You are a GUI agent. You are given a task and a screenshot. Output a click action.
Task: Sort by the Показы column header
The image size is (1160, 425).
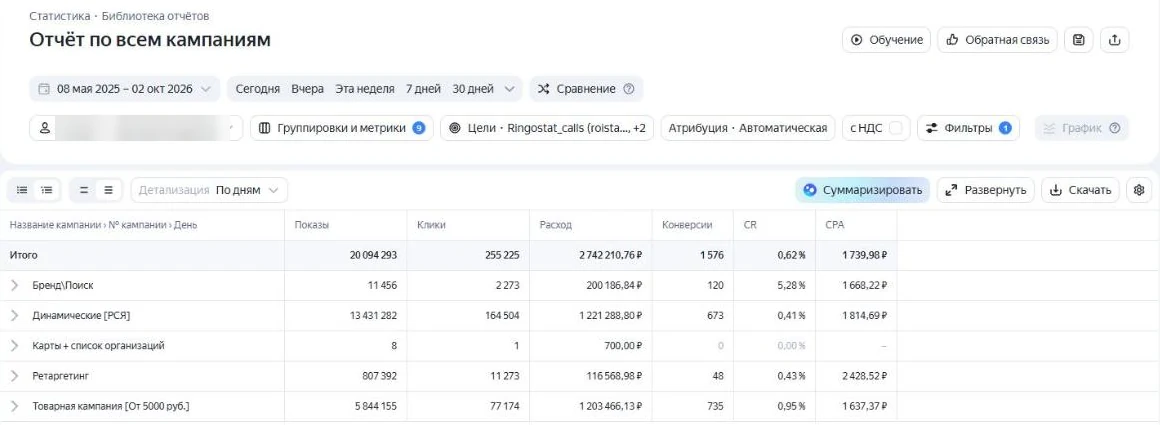pyautogui.click(x=311, y=225)
